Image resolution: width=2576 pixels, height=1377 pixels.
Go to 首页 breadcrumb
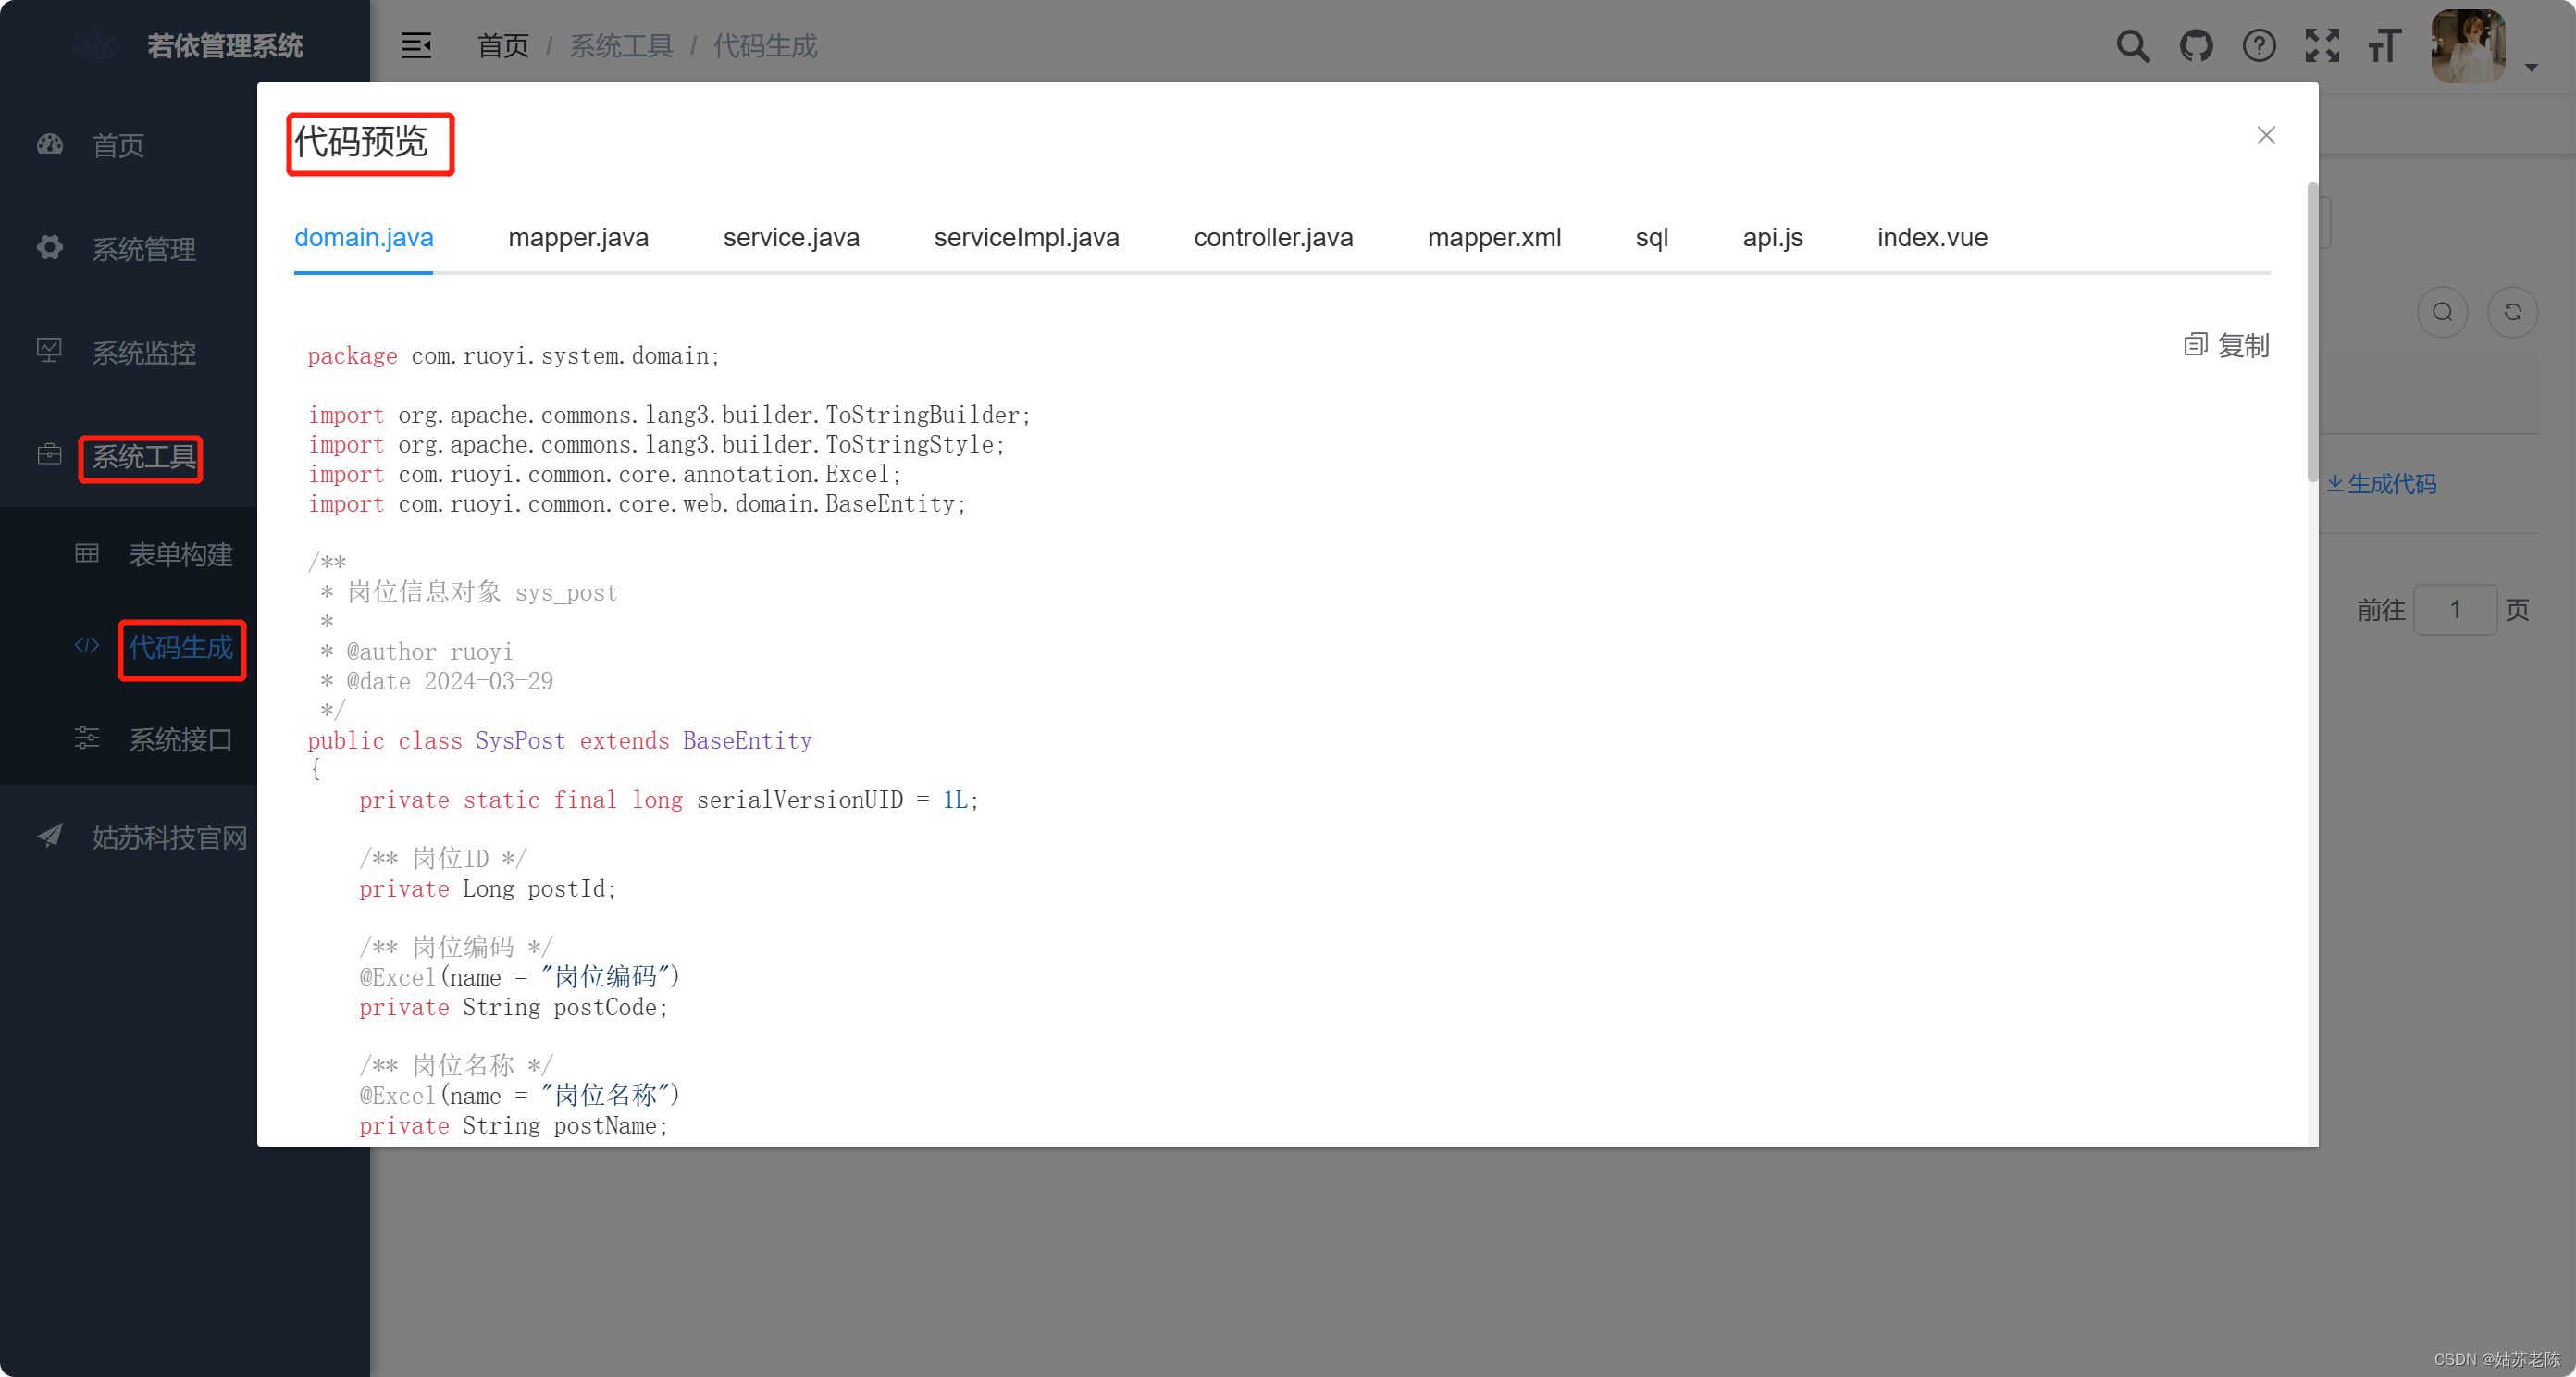(x=503, y=46)
